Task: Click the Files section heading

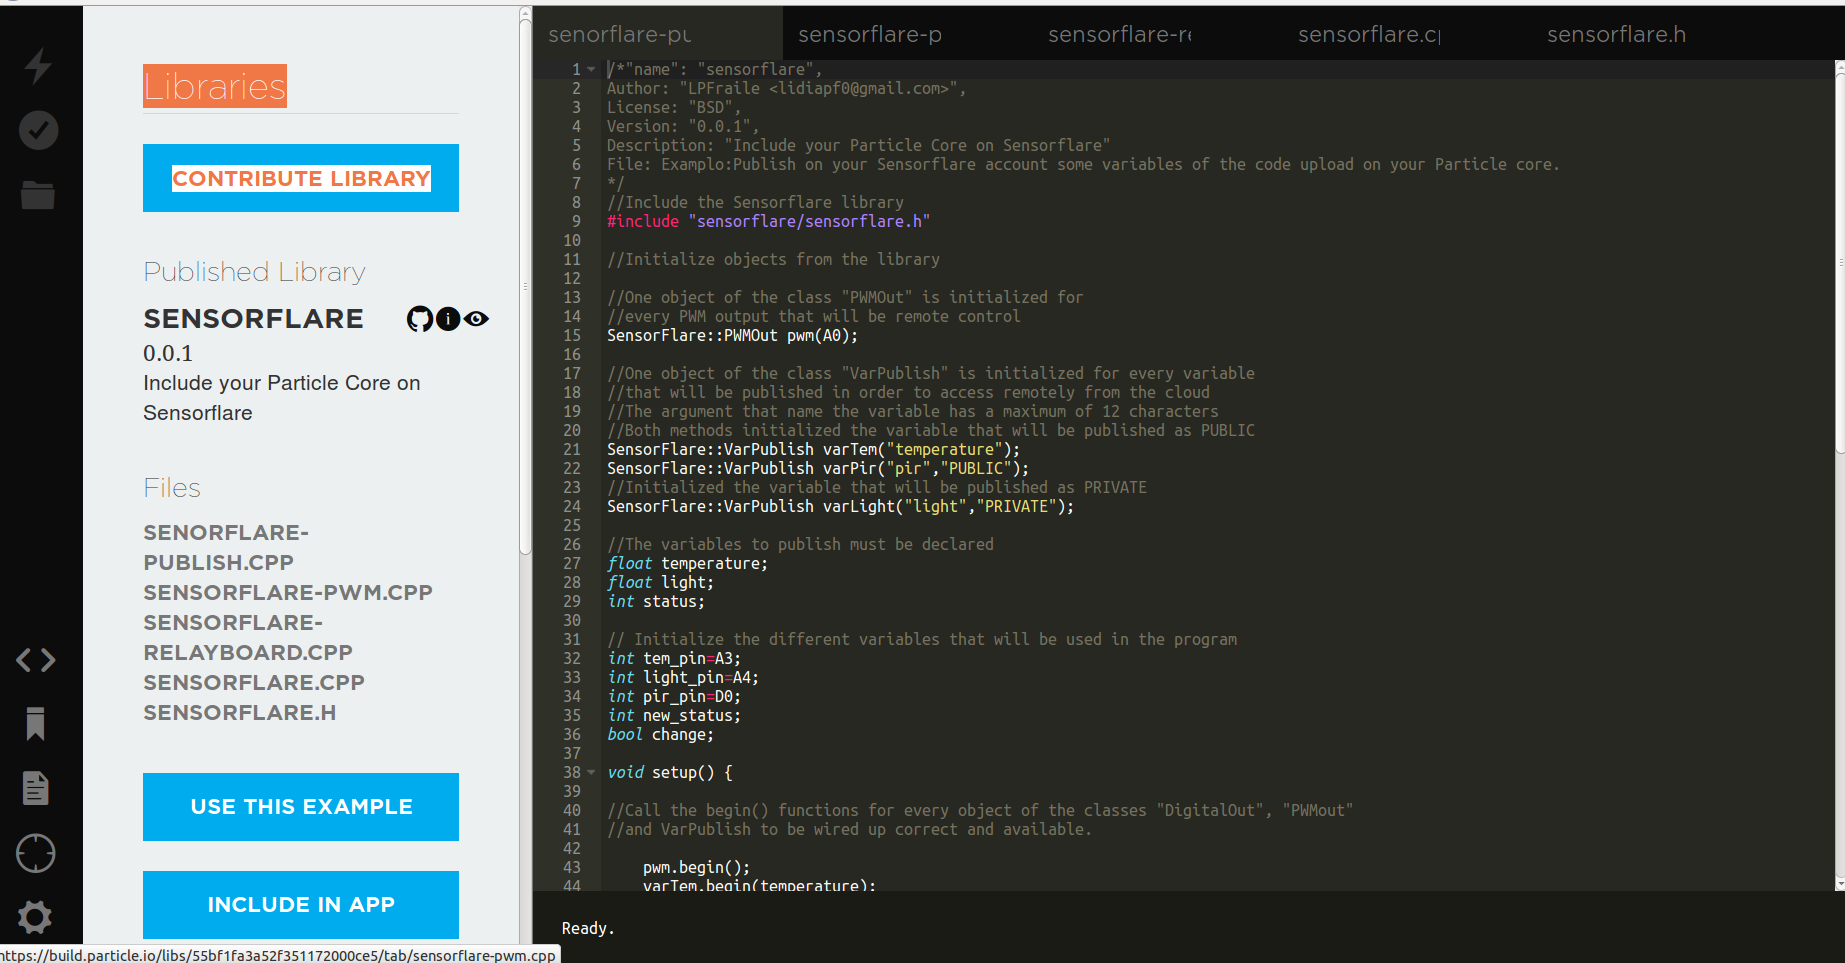Action: (x=172, y=488)
